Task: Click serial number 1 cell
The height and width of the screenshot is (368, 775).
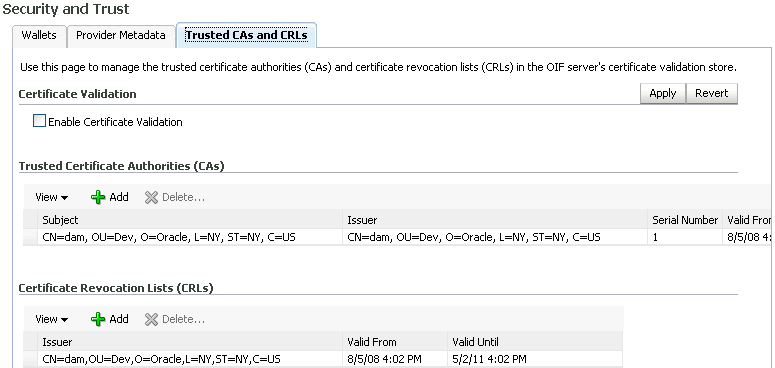Action: [x=685, y=237]
